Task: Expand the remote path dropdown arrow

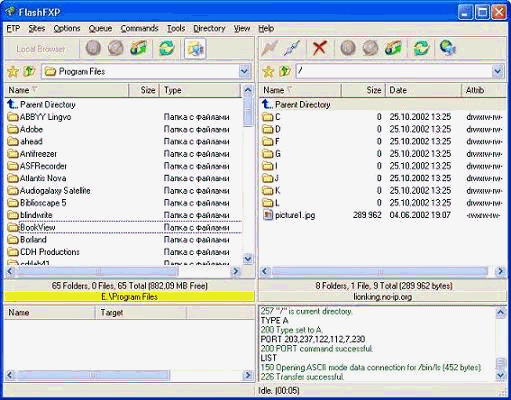Action: pyautogui.click(x=498, y=71)
